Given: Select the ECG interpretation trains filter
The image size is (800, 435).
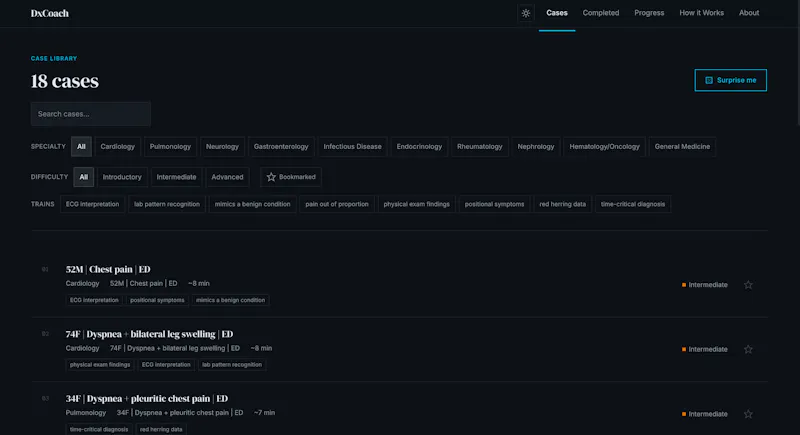Looking at the screenshot, I should coord(92,204).
